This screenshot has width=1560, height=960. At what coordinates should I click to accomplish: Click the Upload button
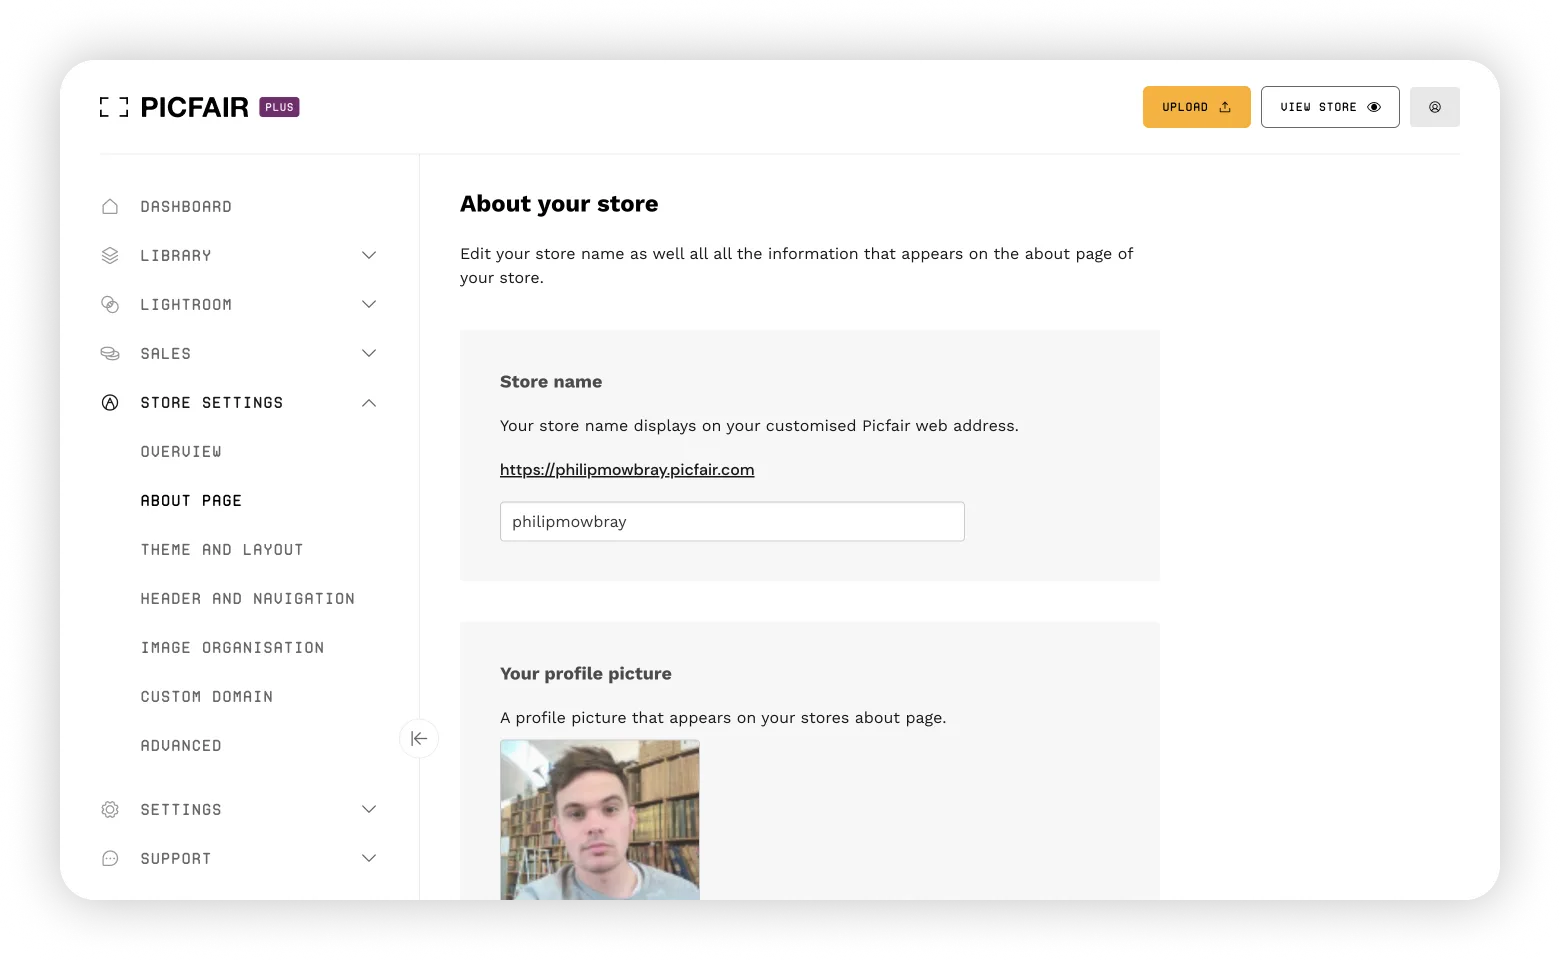click(x=1196, y=107)
